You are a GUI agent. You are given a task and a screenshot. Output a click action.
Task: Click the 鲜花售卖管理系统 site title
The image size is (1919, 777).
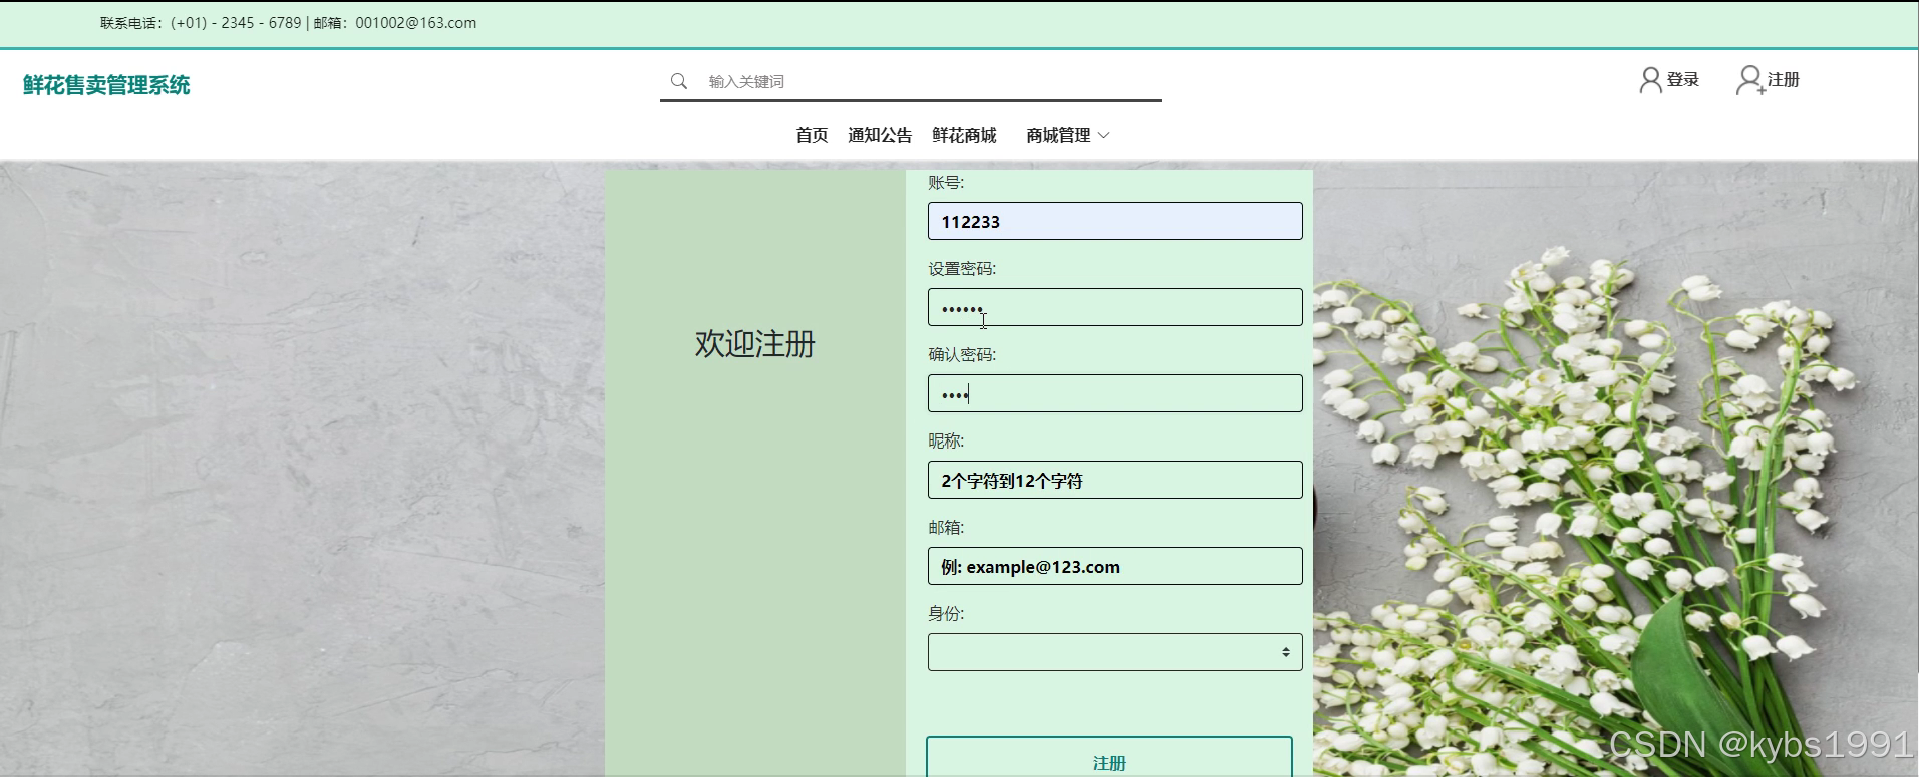[x=107, y=85]
